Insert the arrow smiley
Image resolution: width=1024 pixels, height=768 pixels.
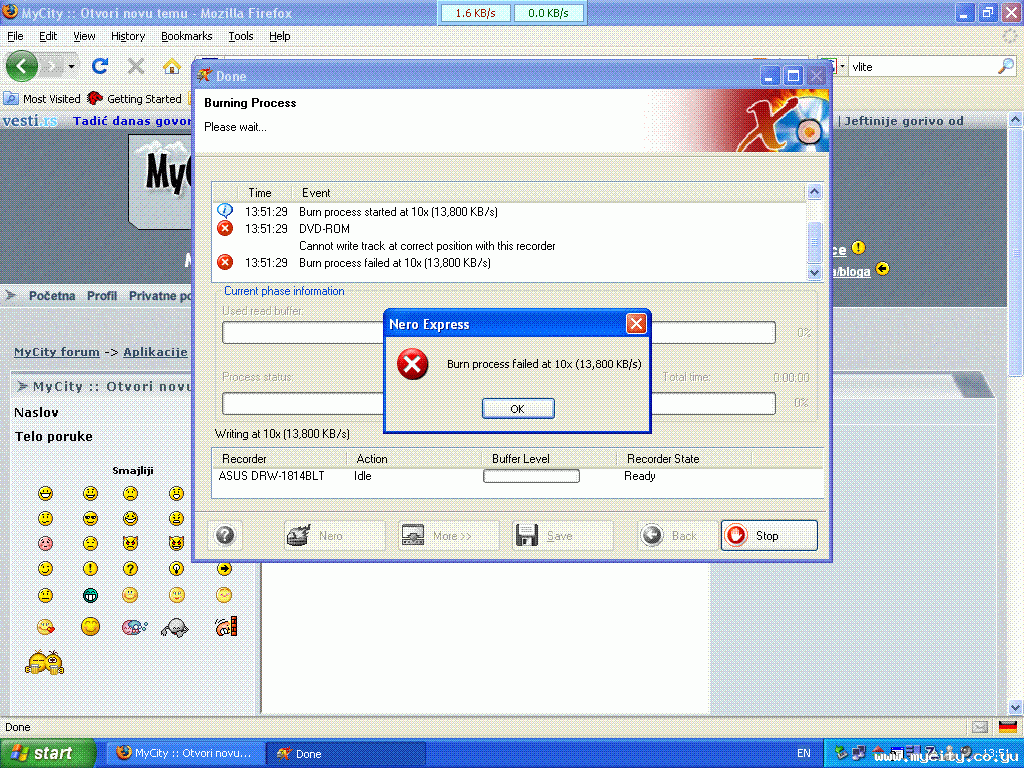(x=224, y=569)
